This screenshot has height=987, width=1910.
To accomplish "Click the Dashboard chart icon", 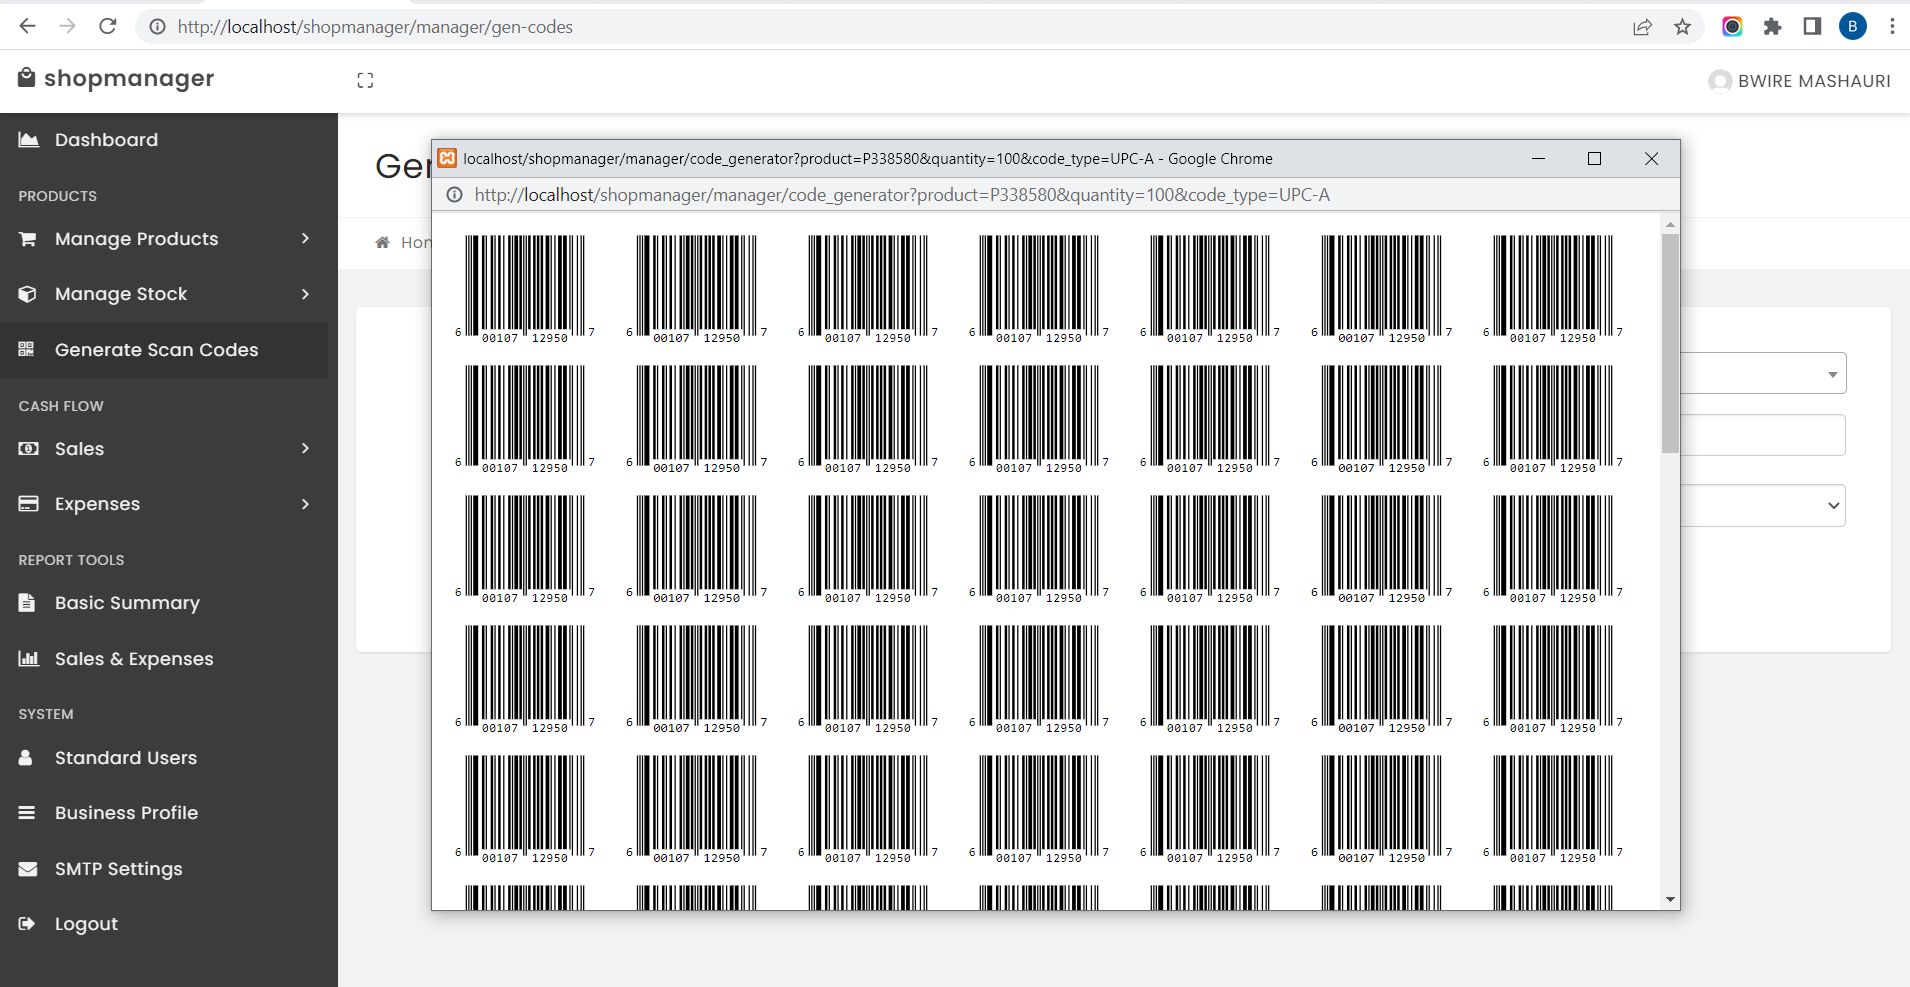I will point(28,140).
